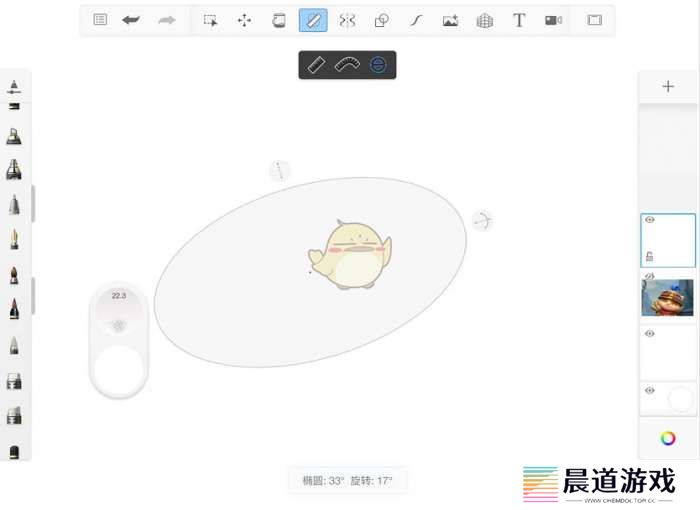Select the character image layer thumbnail

[x=668, y=297]
